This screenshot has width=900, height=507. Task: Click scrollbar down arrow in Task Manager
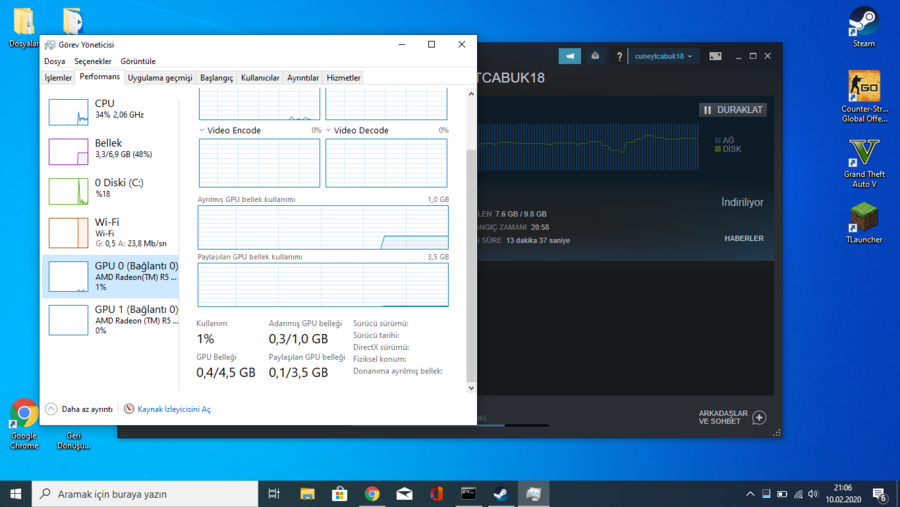tap(471, 388)
